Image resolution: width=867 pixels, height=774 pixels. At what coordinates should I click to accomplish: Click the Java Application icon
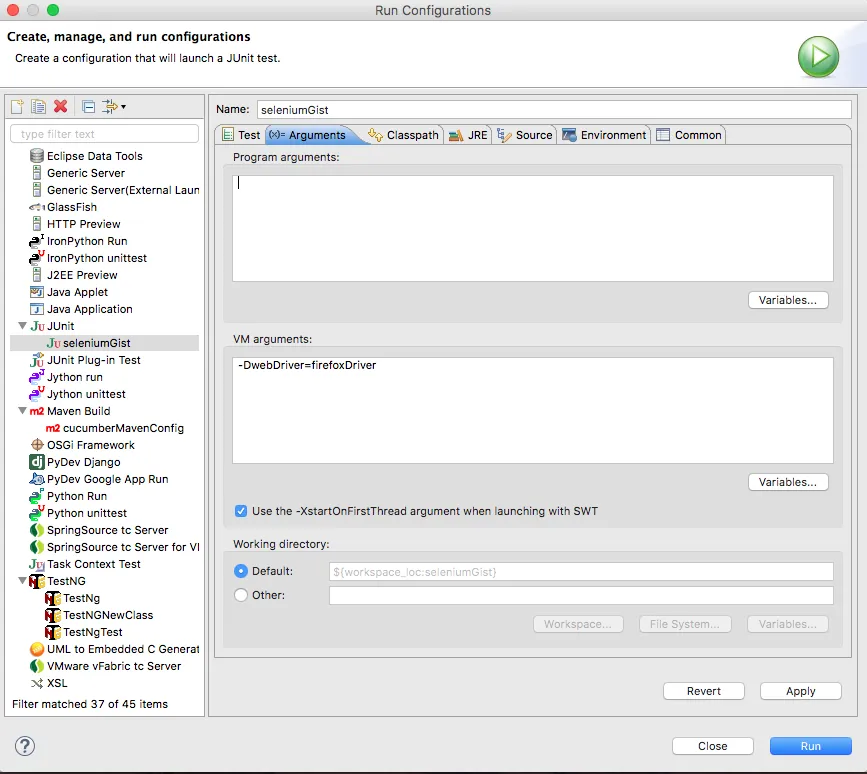pos(36,309)
